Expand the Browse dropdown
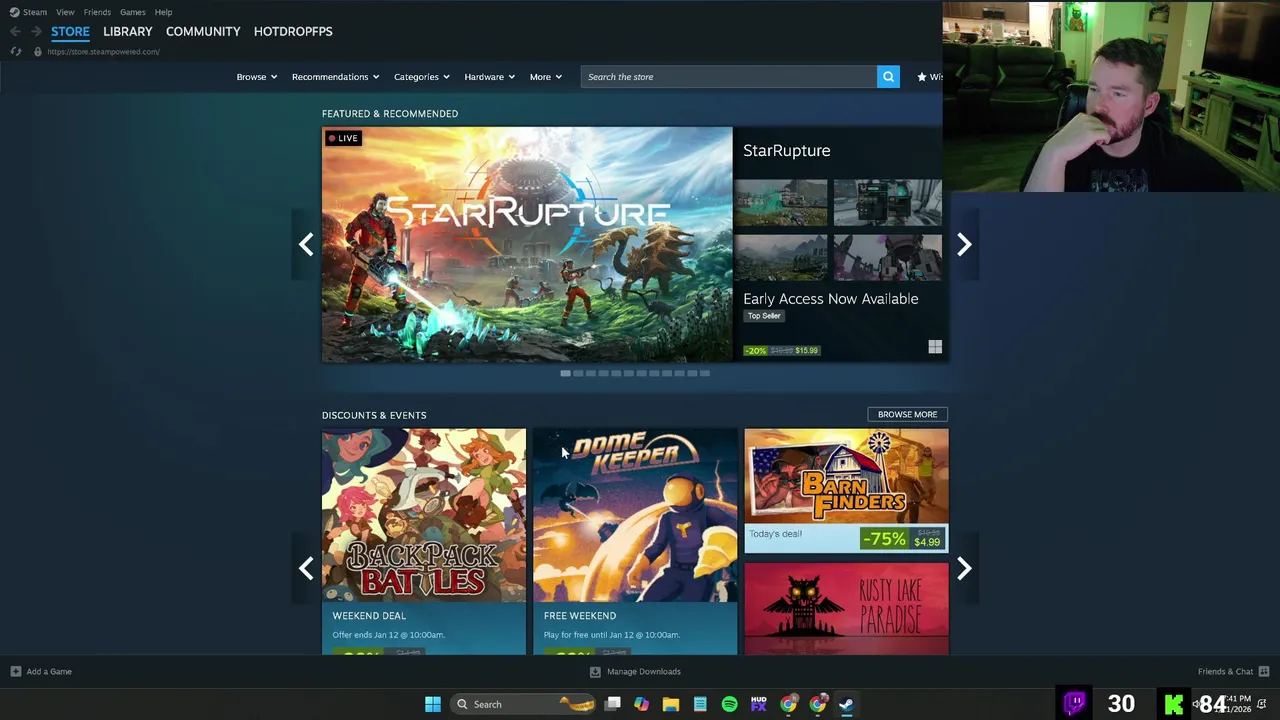Screen dimensions: 1280x720 click(x=257, y=77)
